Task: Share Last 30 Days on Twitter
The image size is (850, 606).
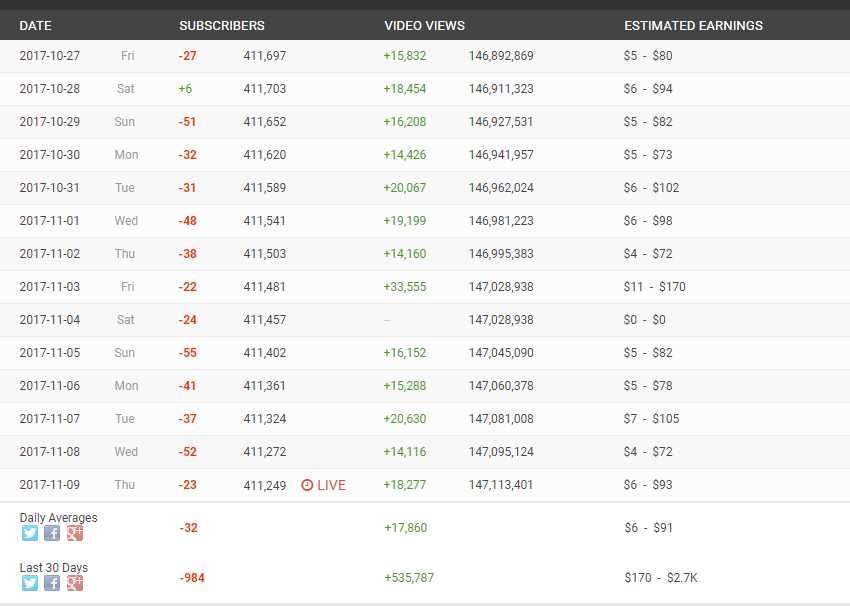Action: tap(30, 583)
